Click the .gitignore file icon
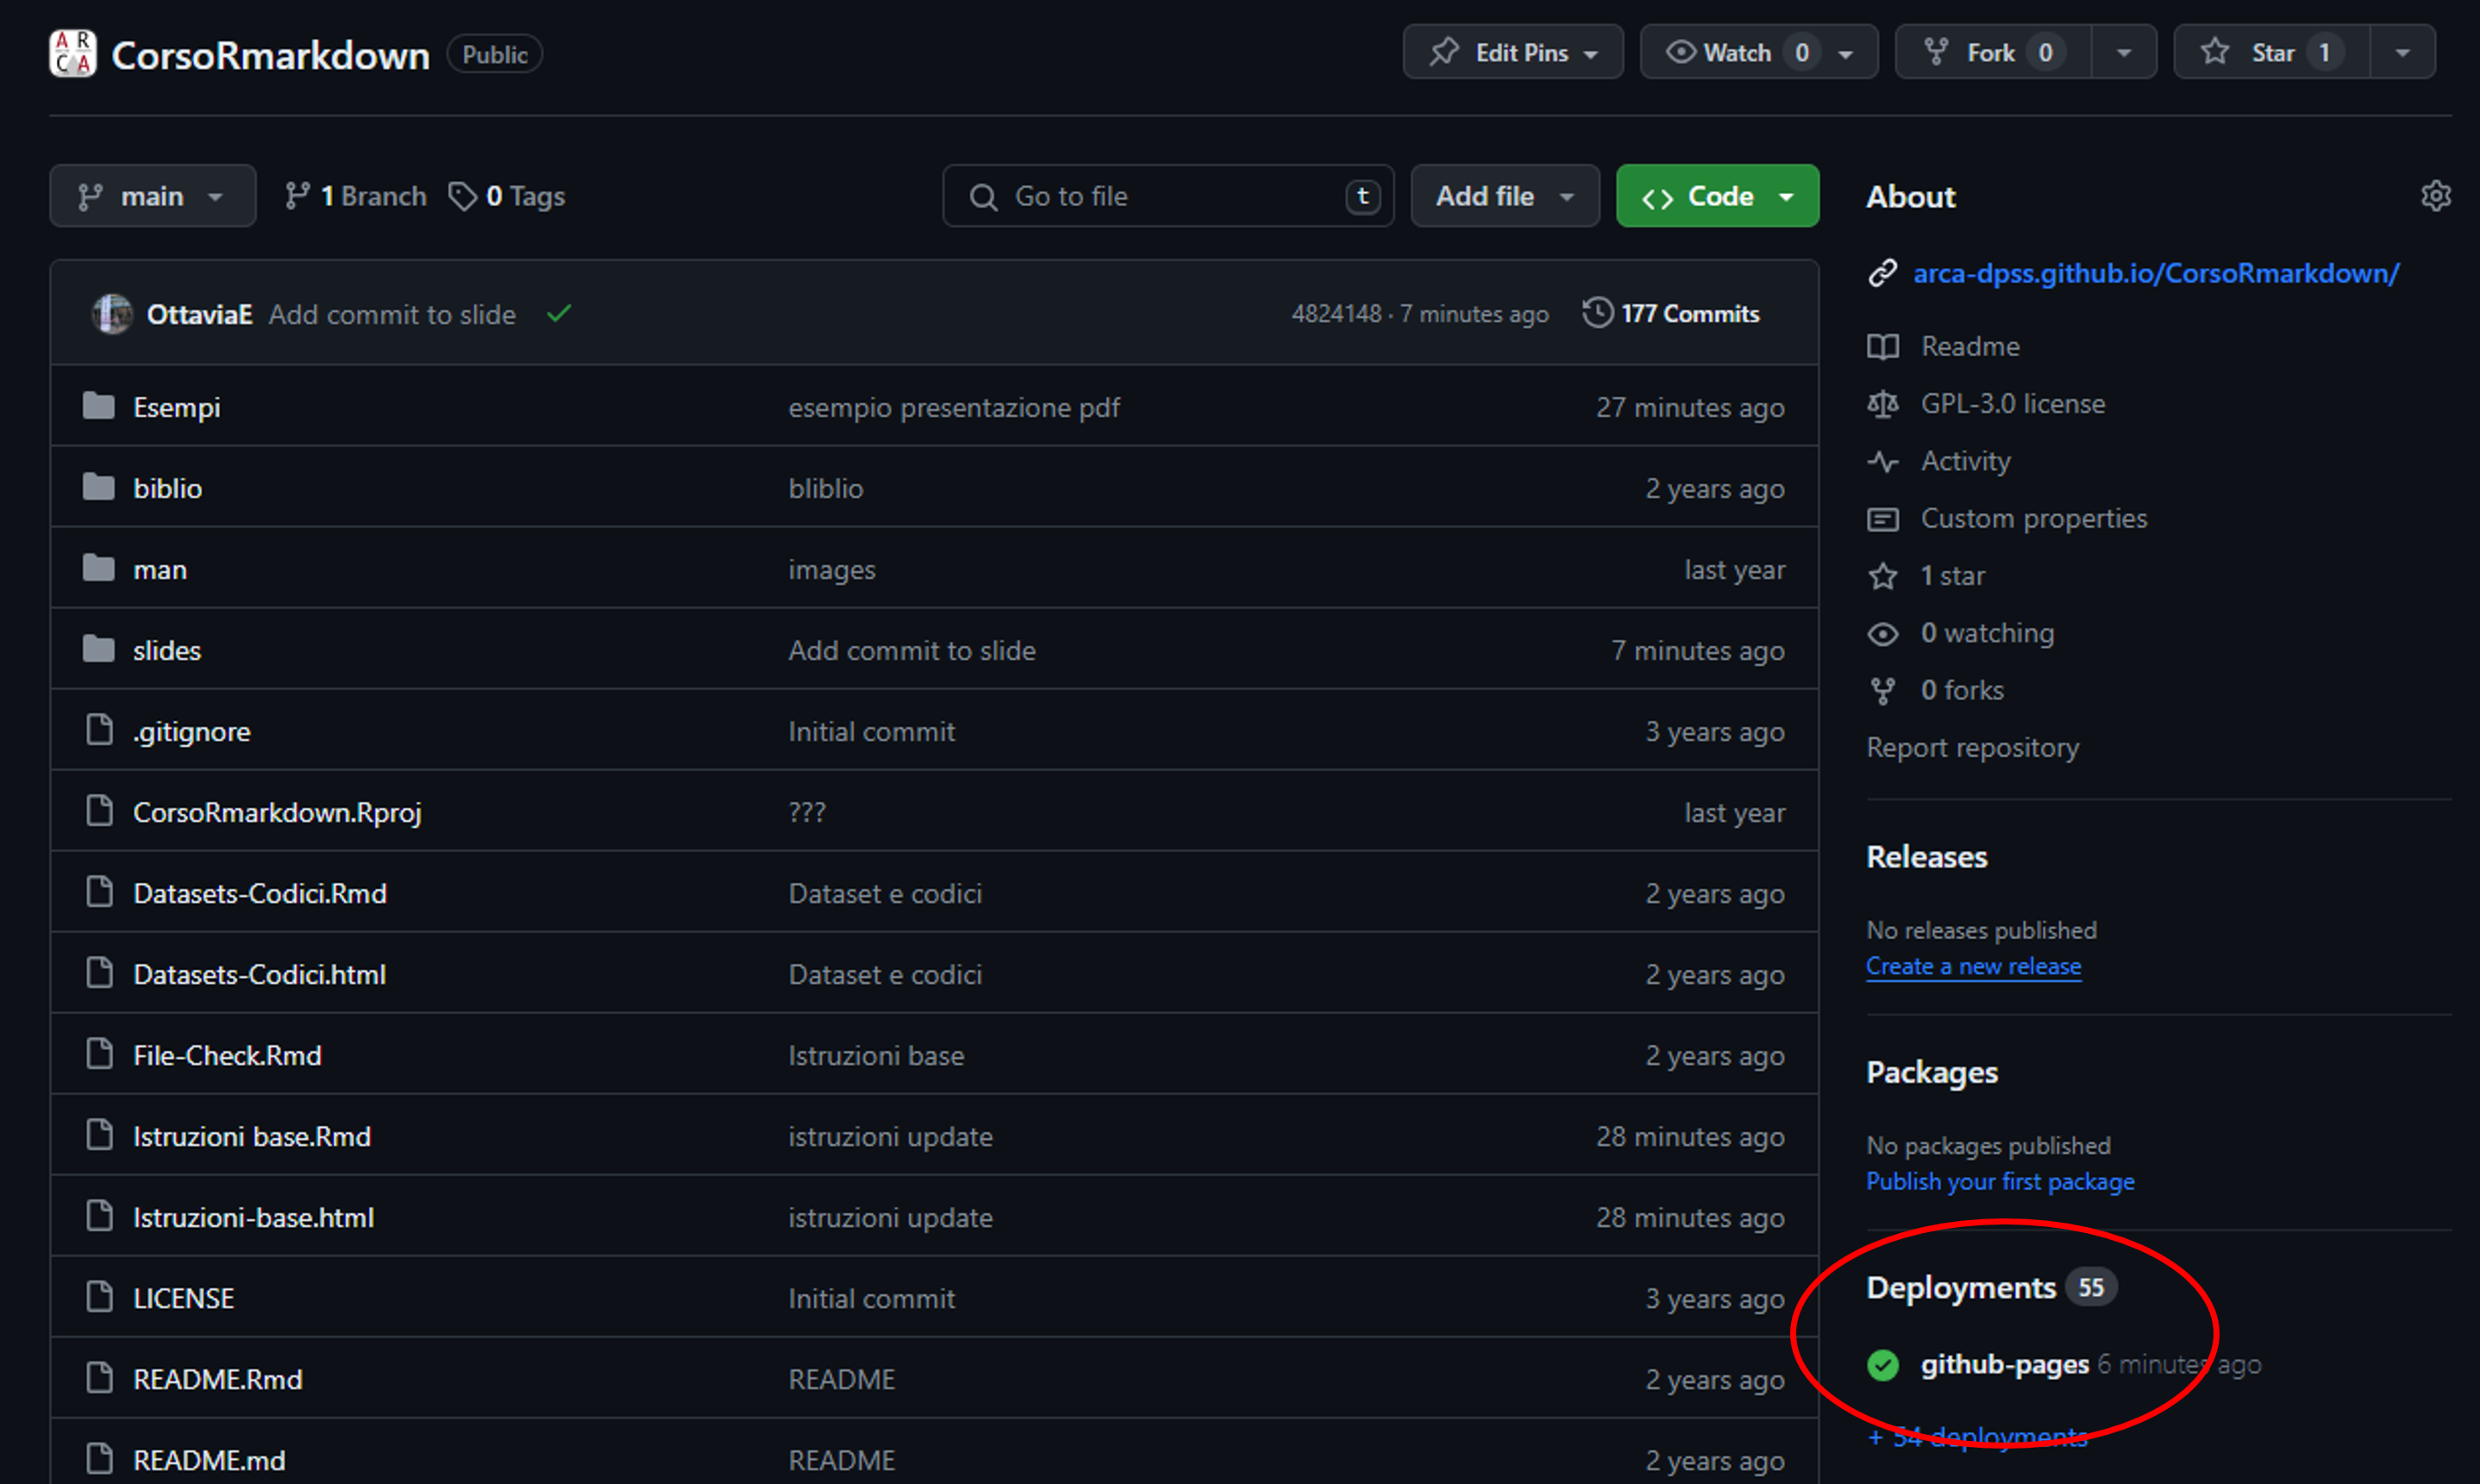Screen dimensions: 2480x1484 click(99, 730)
